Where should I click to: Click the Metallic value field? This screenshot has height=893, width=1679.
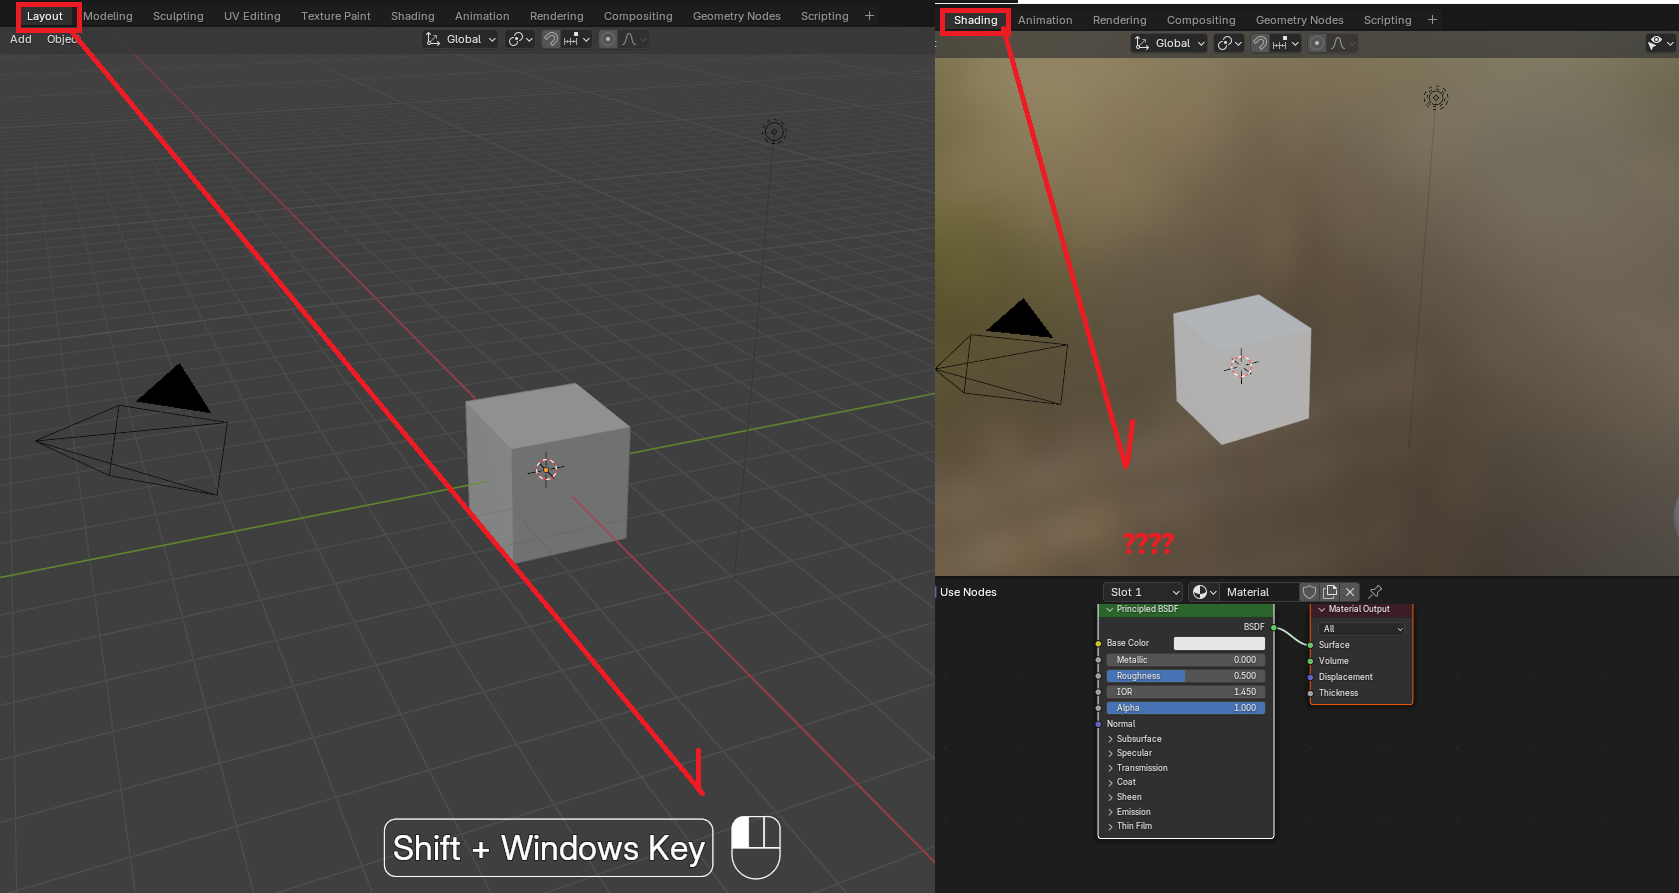pos(1186,660)
